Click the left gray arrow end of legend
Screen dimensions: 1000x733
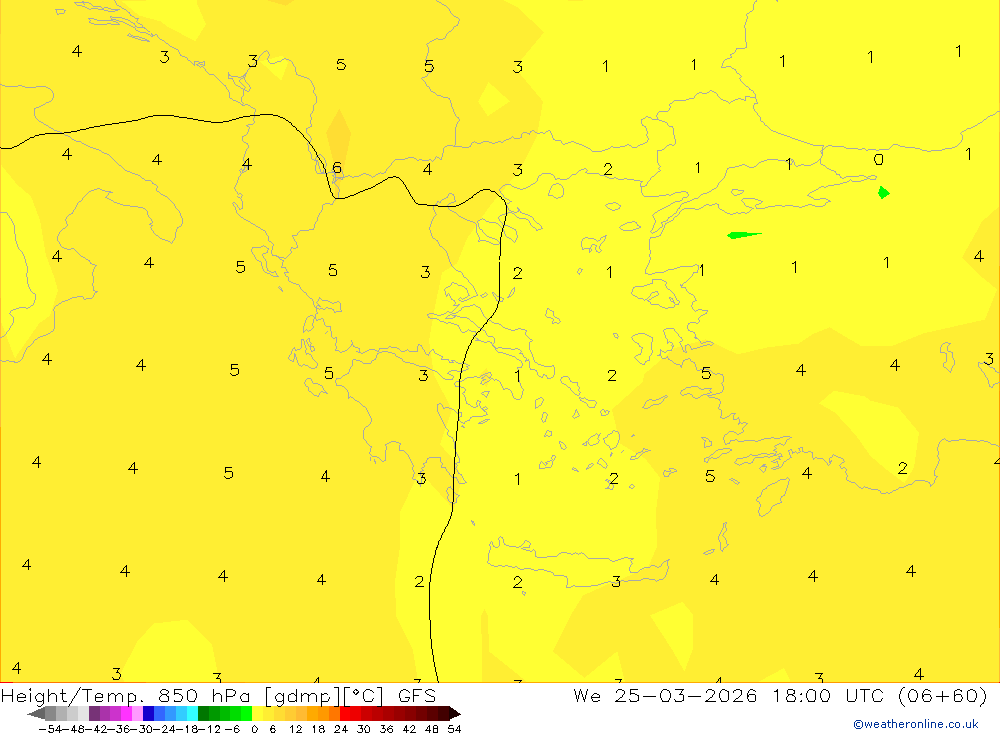tap(36, 714)
